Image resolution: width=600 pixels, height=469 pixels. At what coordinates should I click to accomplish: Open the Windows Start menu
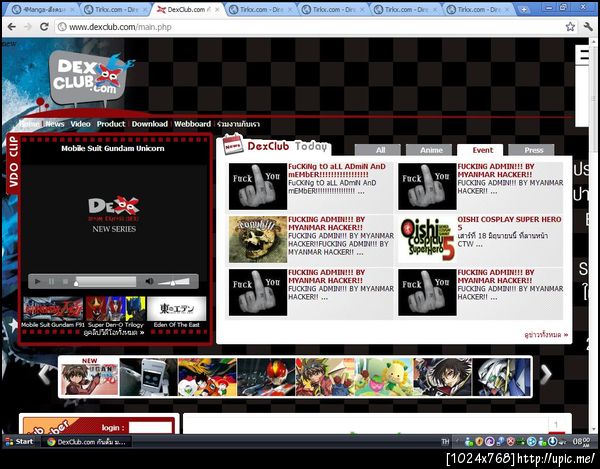point(19,441)
